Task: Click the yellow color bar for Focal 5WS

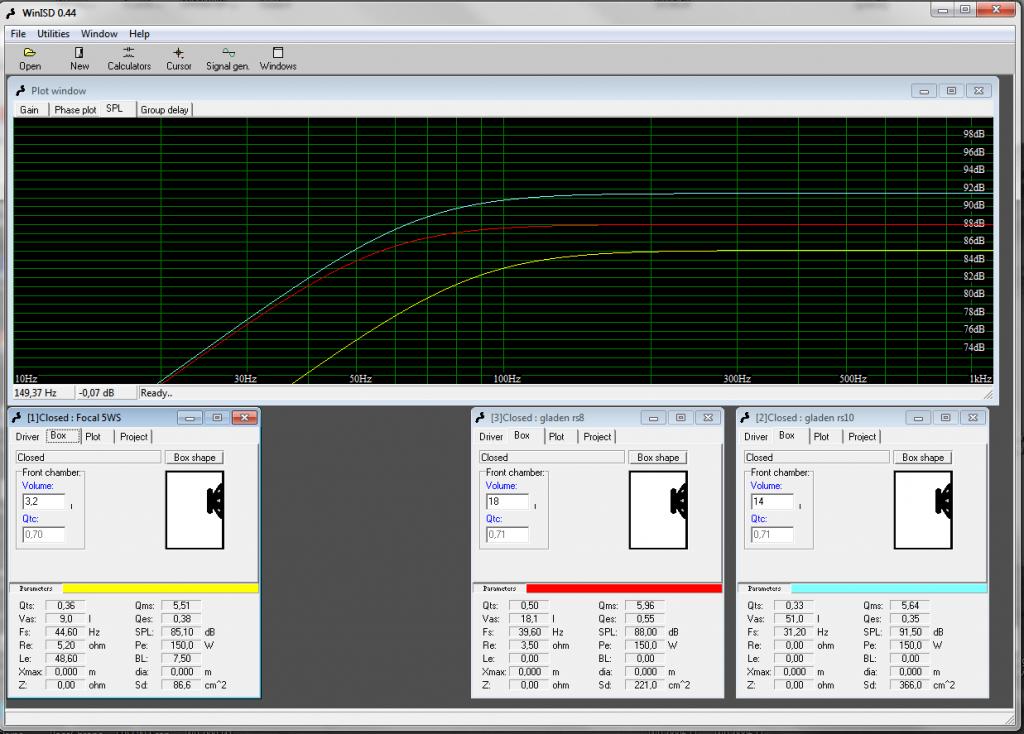Action: coord(160,589)
